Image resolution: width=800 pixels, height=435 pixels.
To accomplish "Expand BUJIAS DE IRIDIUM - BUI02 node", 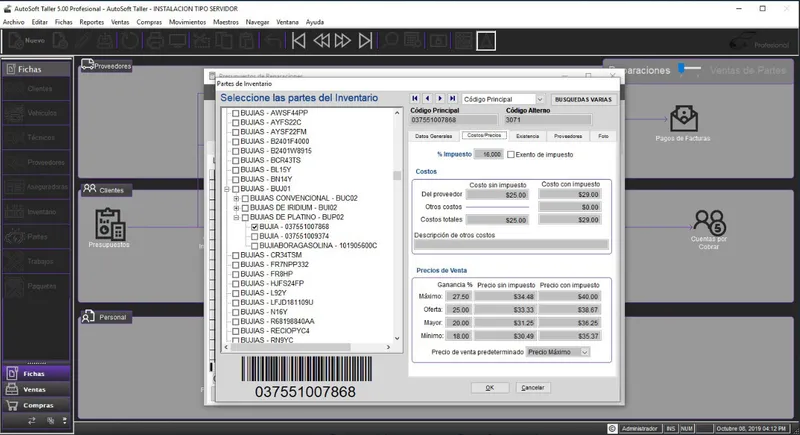I will [x=236, y=208].
